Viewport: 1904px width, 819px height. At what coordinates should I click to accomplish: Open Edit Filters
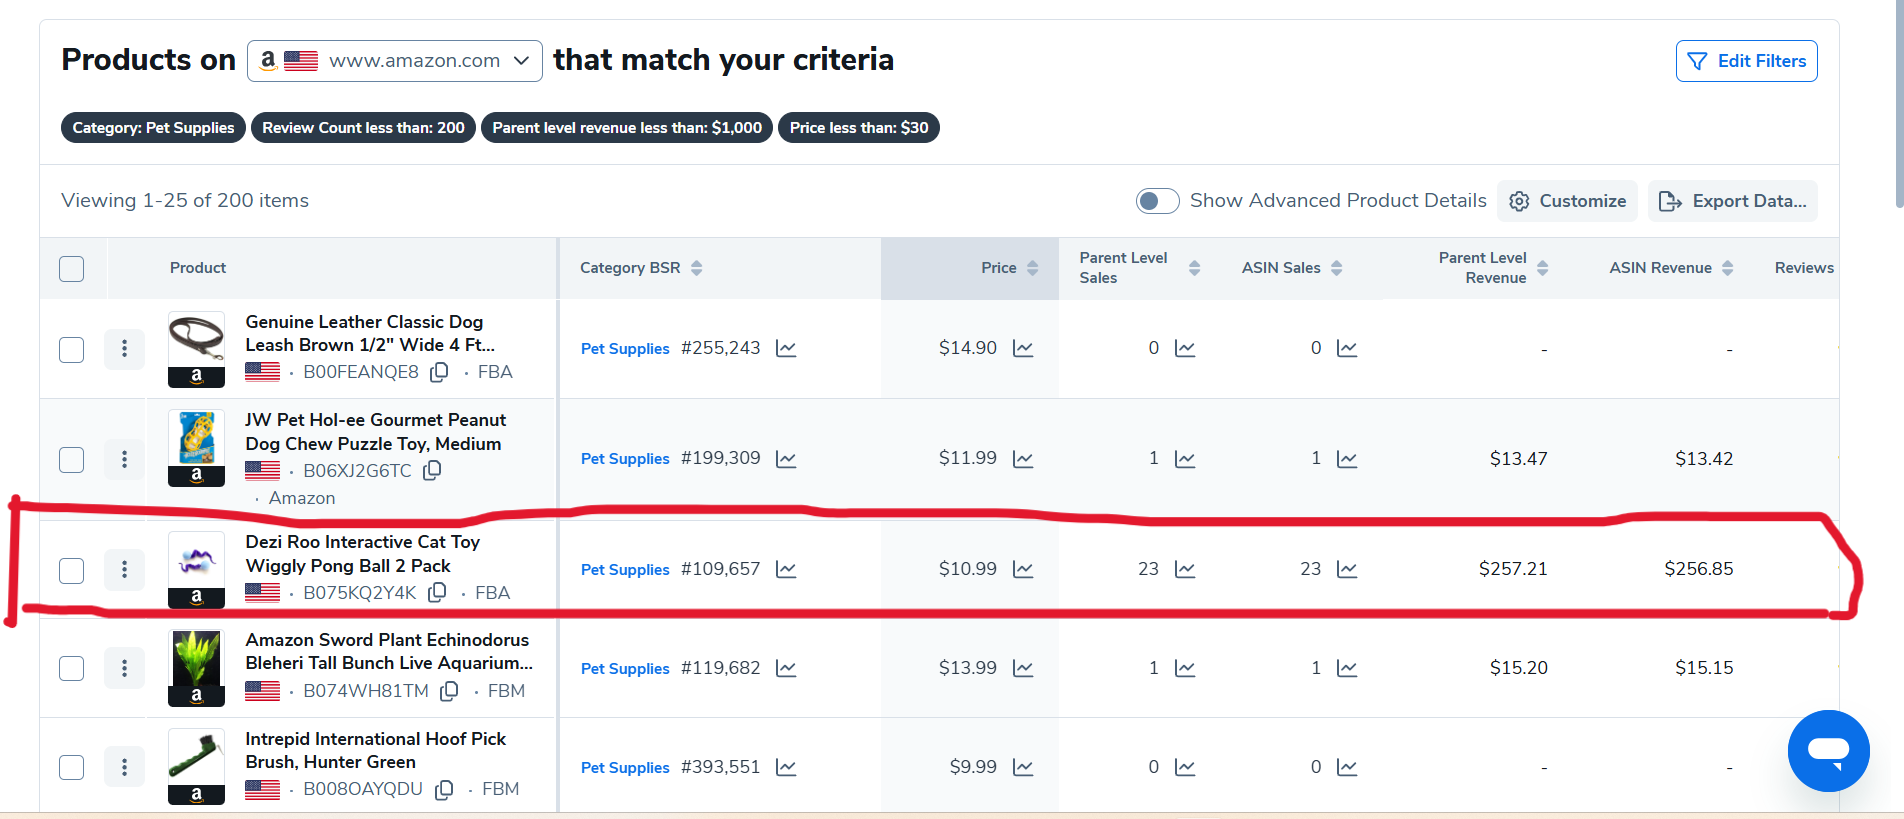(x=1746, y=61)
